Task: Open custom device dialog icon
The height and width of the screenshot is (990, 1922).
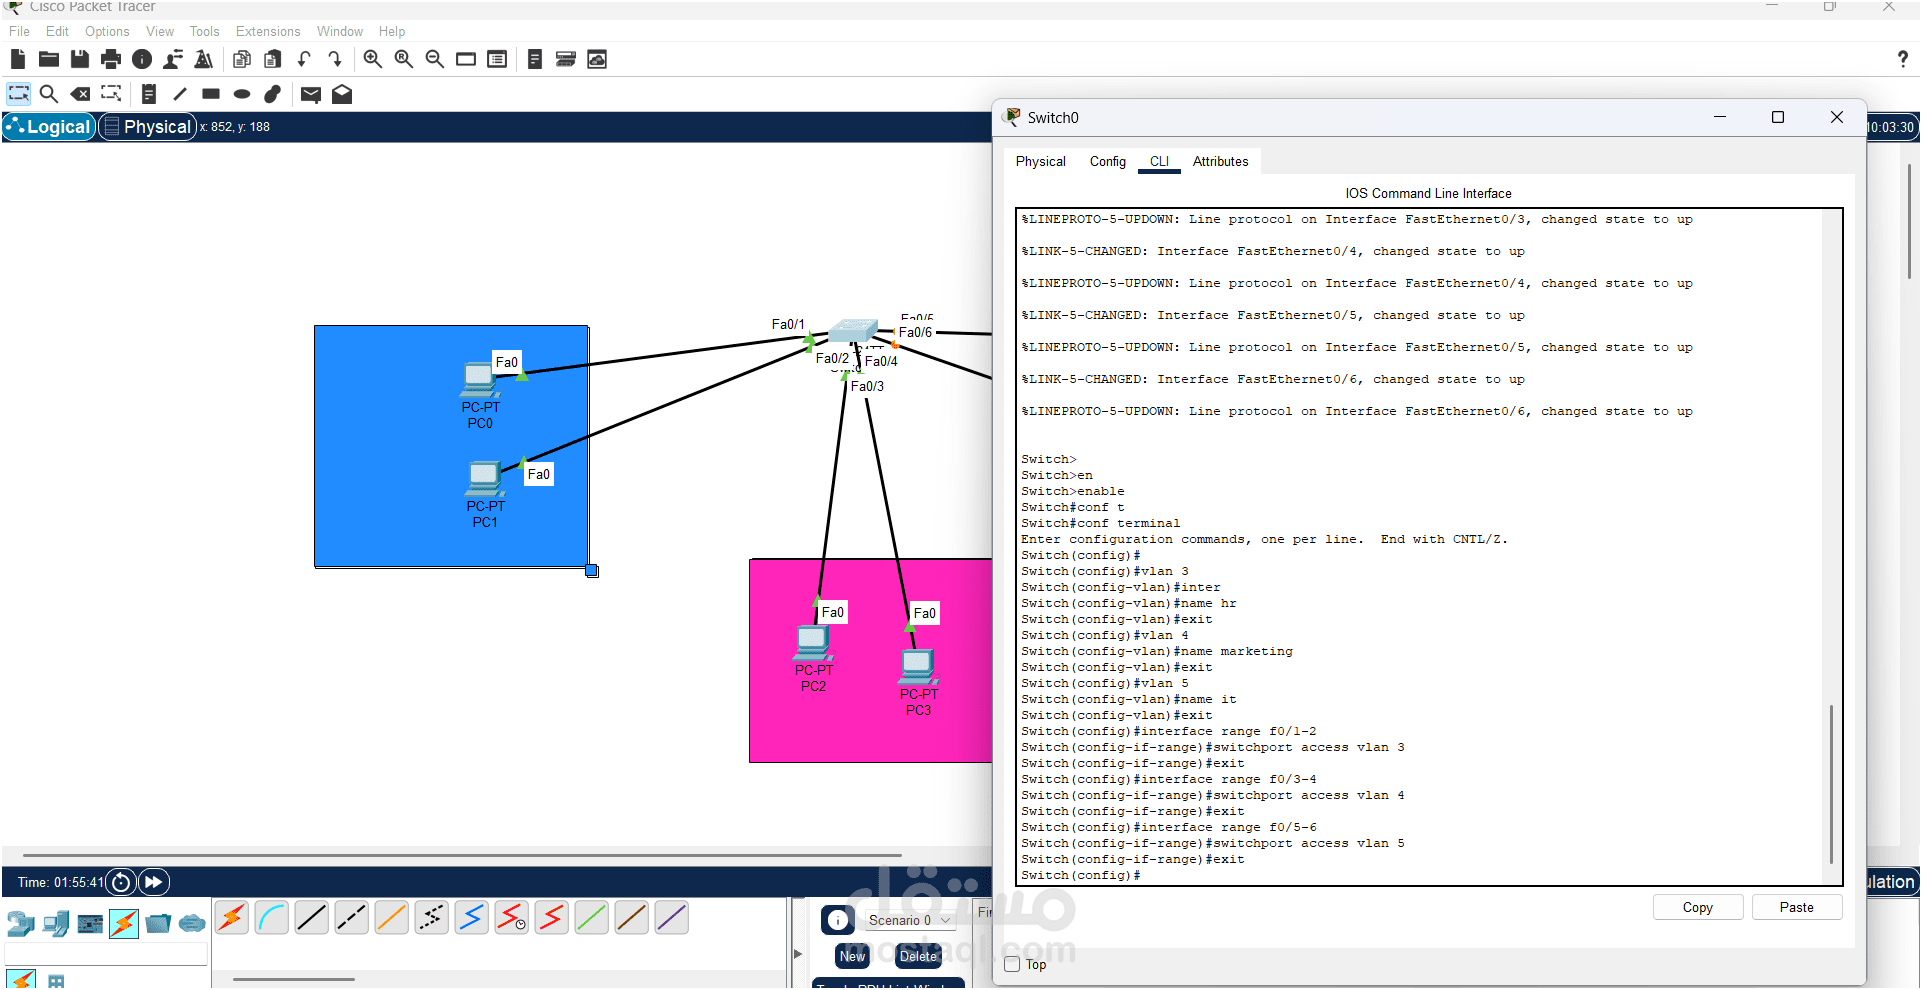Action: (x=566, y=60)
